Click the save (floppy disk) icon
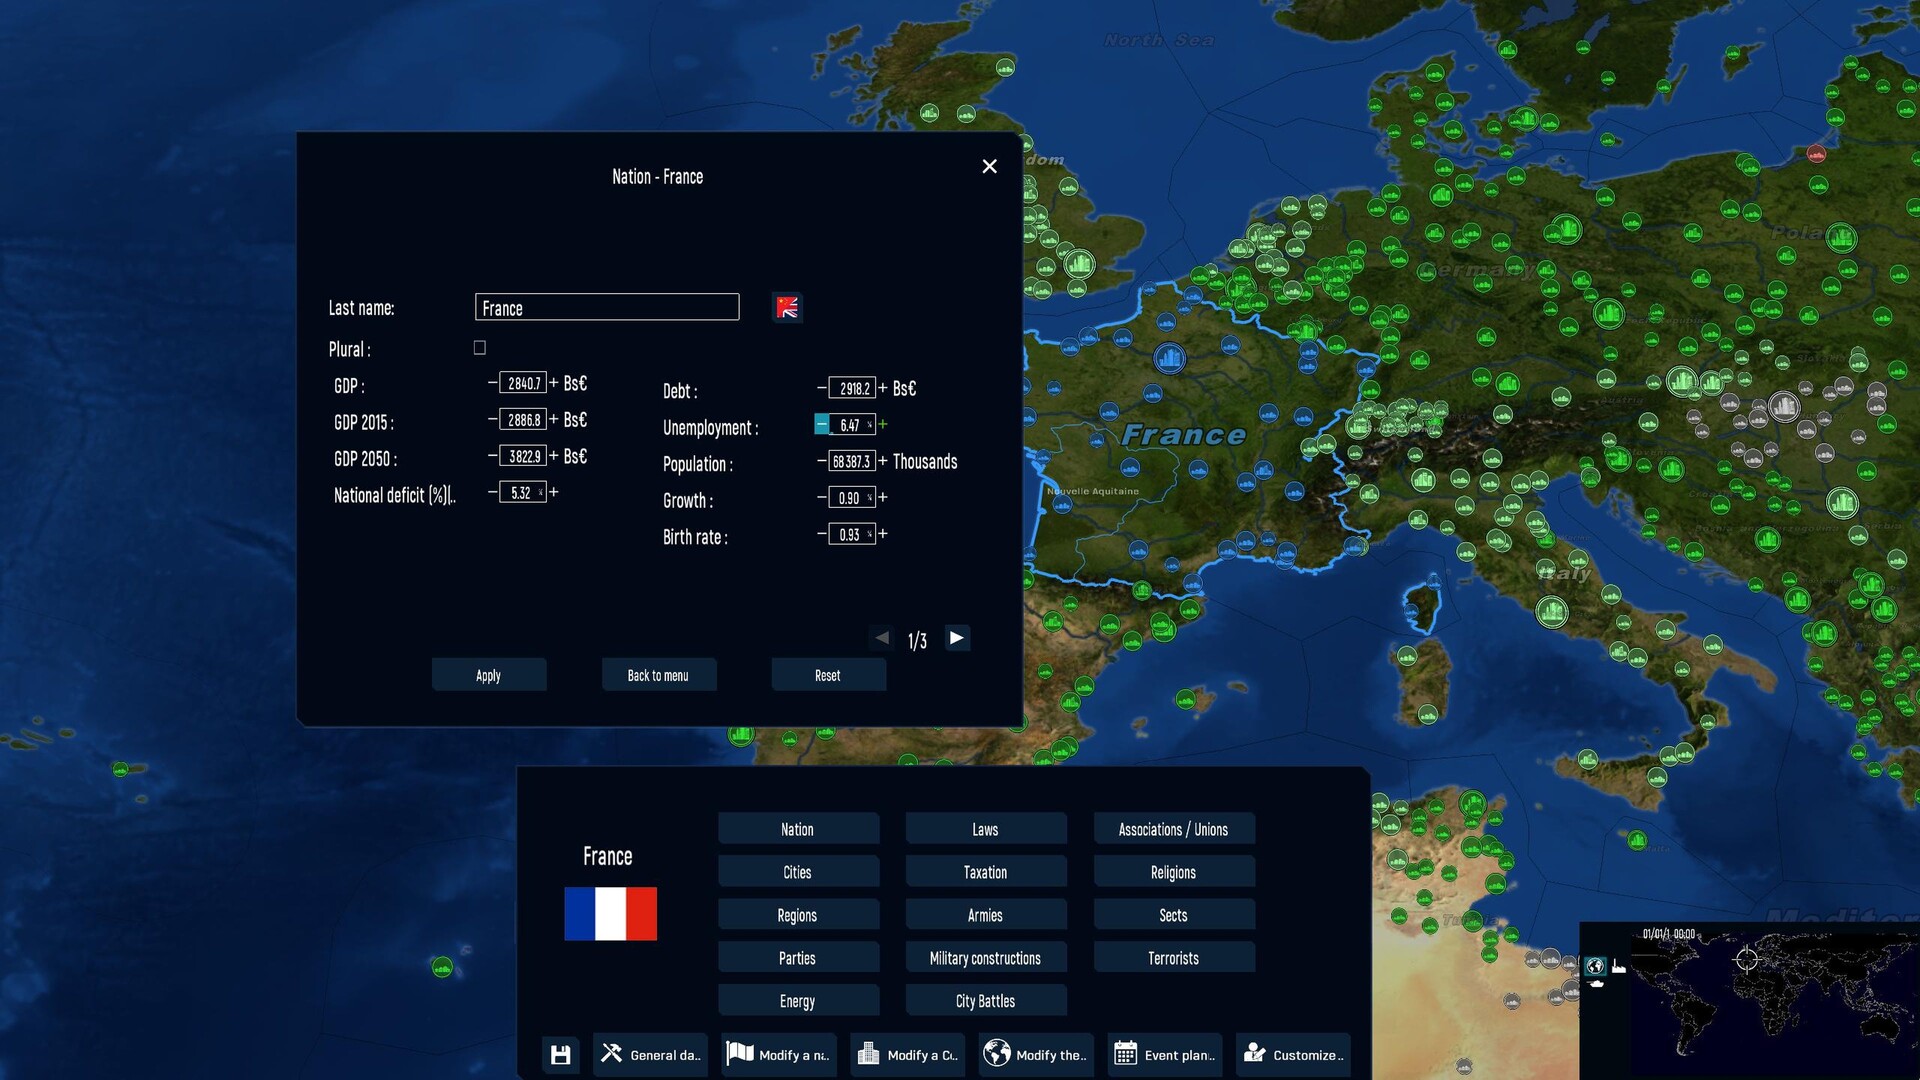1920x1080 pixels. (x=560, y=1054)
